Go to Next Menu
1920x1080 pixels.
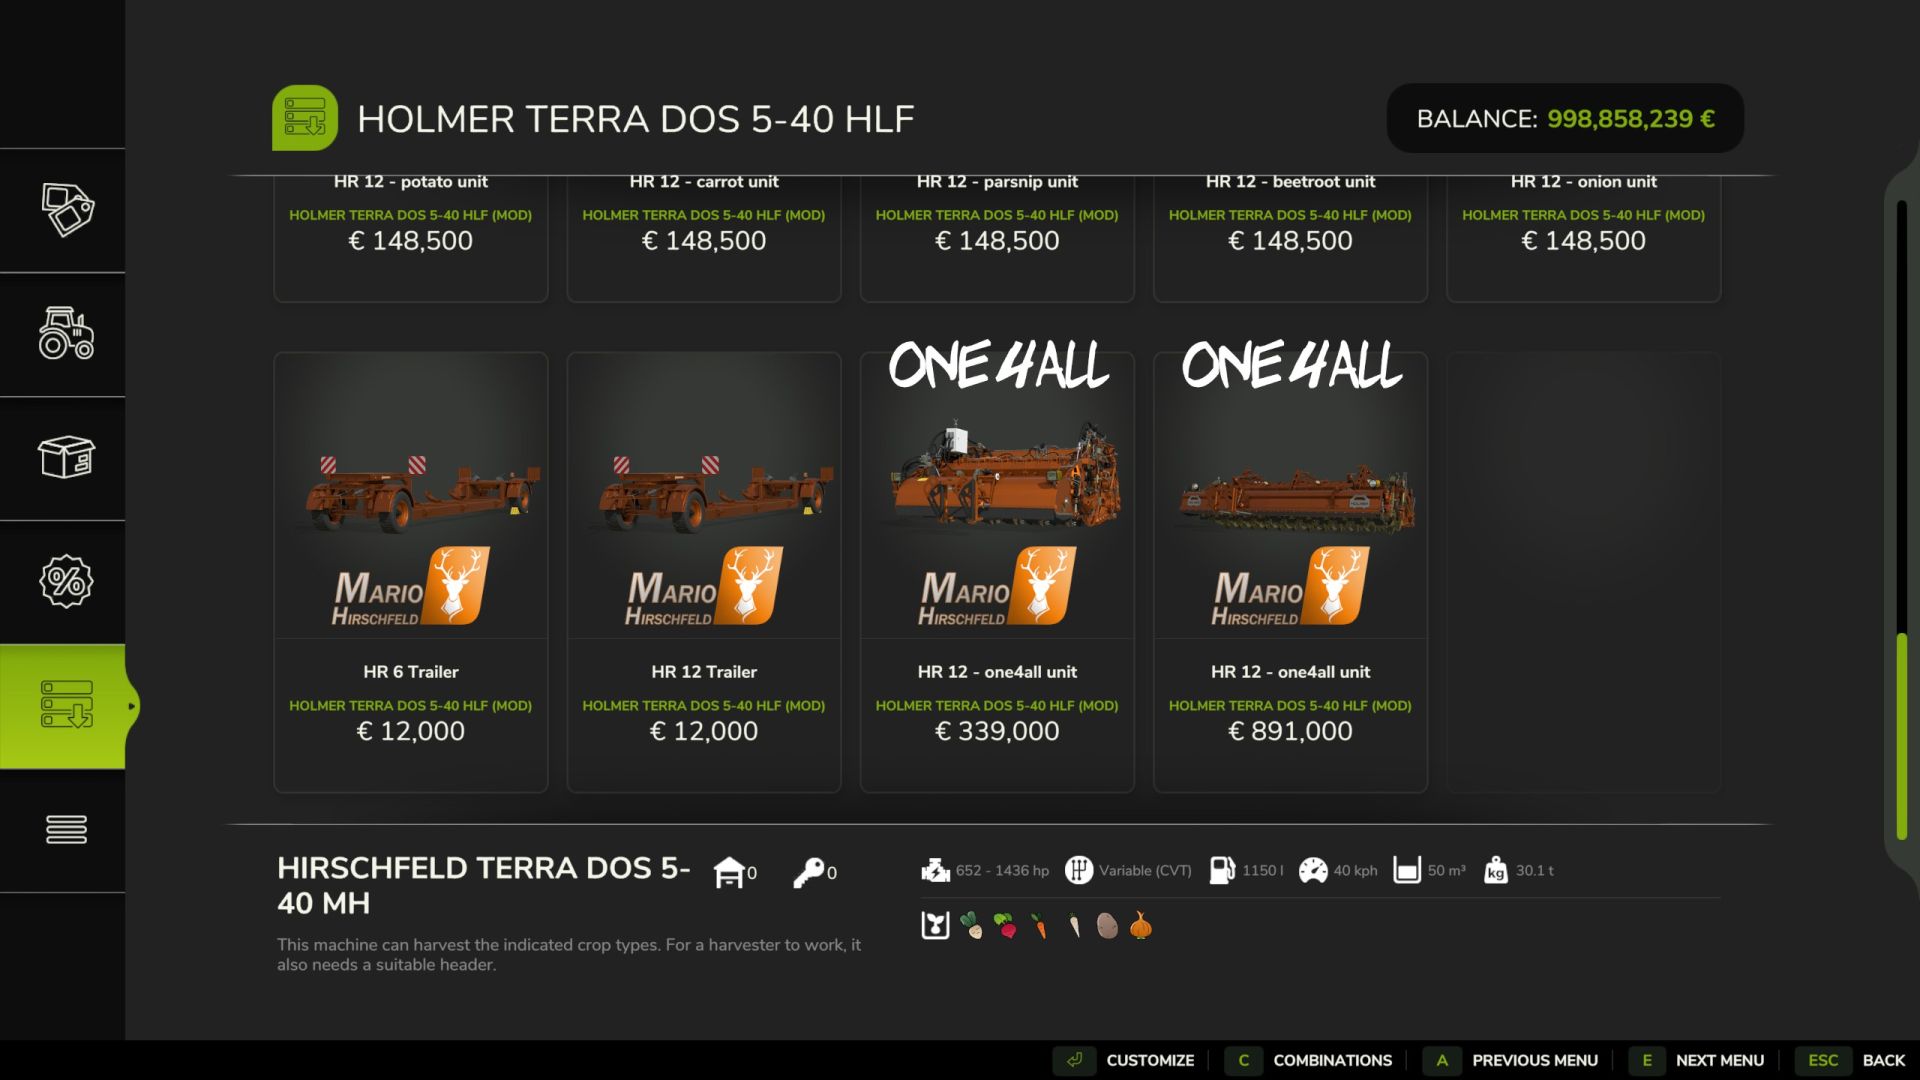[1698, 1060]
